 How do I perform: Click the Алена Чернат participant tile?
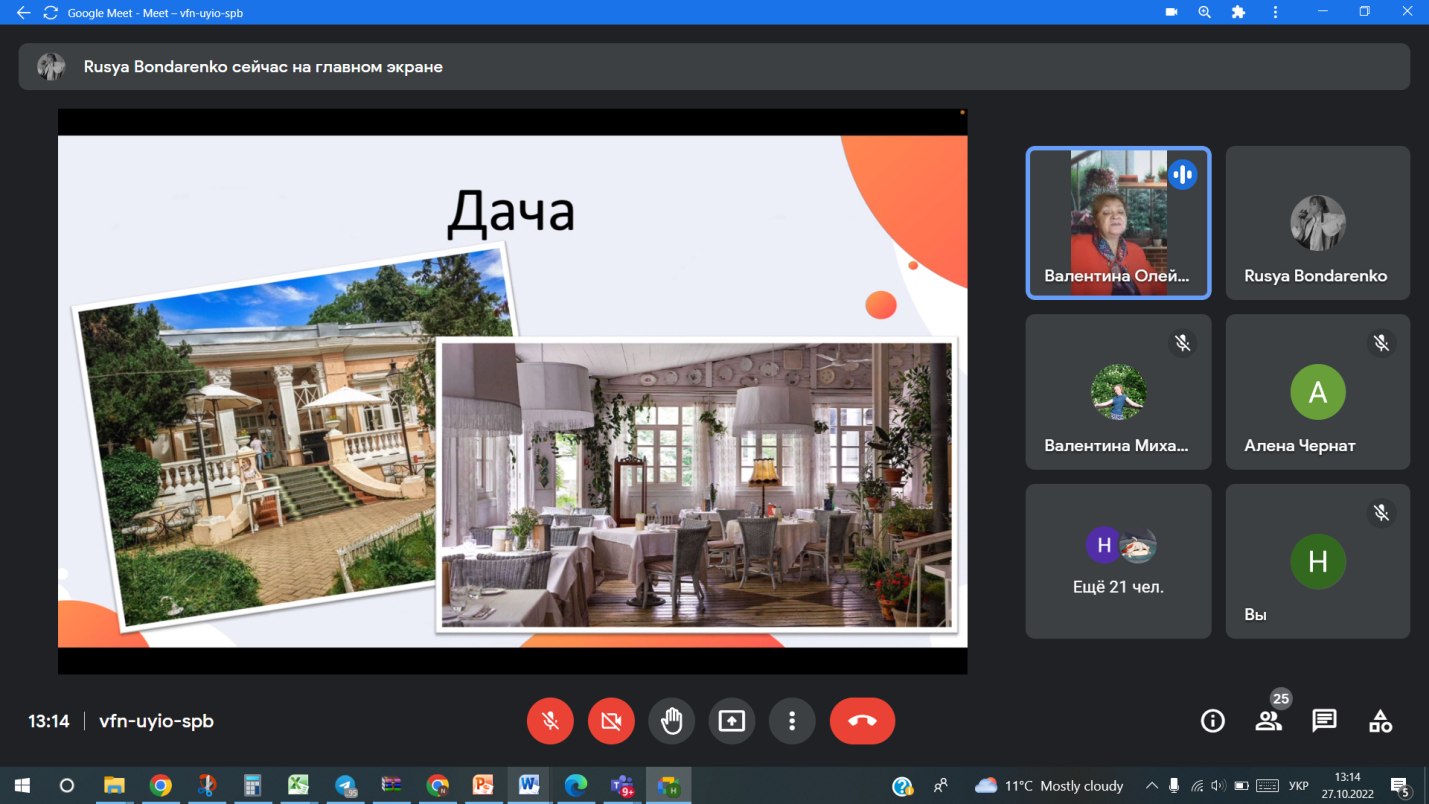coord(1317,392)
